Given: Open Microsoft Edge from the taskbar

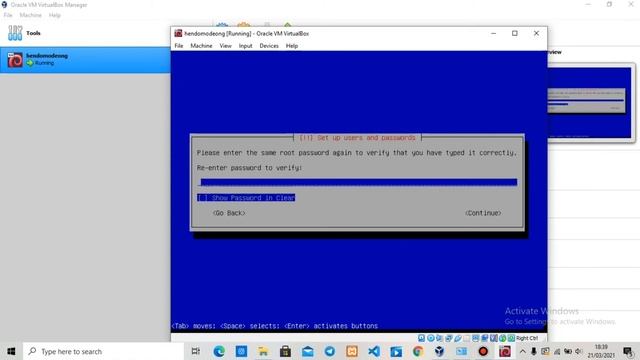Looking at the screenshot, I should [x=219, y=351].
